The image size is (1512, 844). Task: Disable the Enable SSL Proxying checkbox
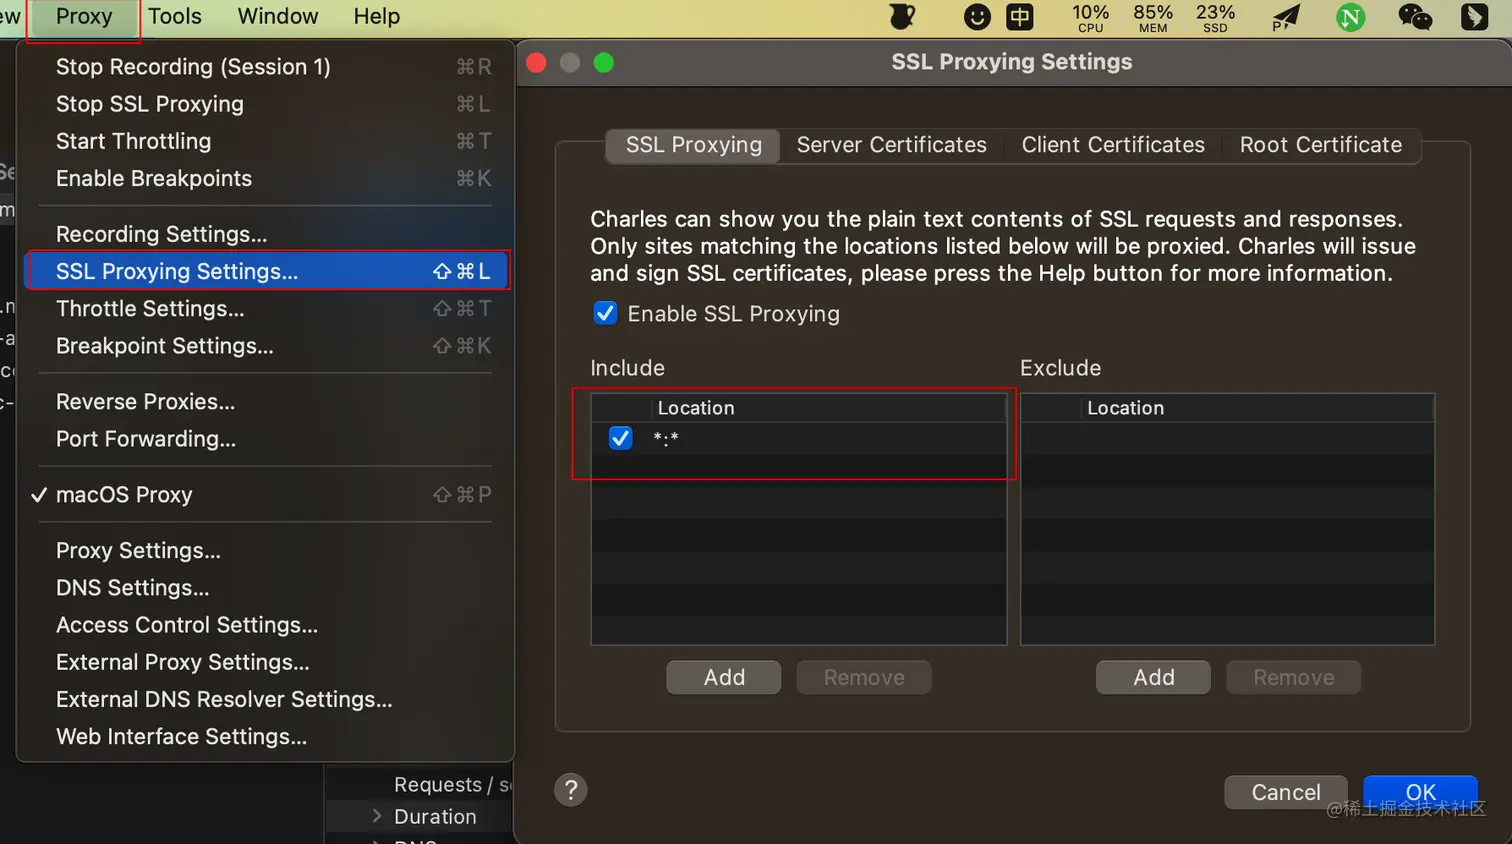pyautogui.click(x=605, y=313)
